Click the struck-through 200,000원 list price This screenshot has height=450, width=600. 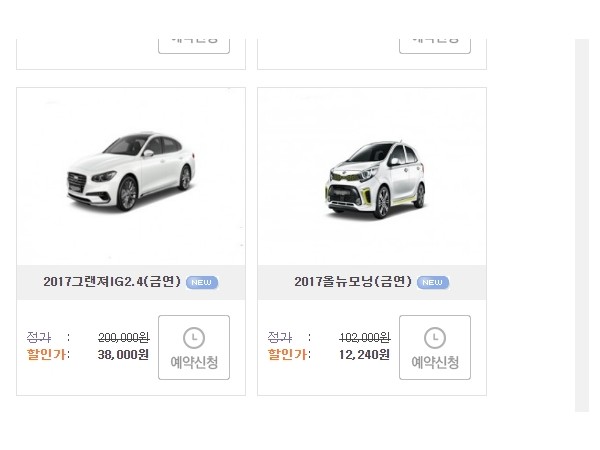[x=124, y=338]
